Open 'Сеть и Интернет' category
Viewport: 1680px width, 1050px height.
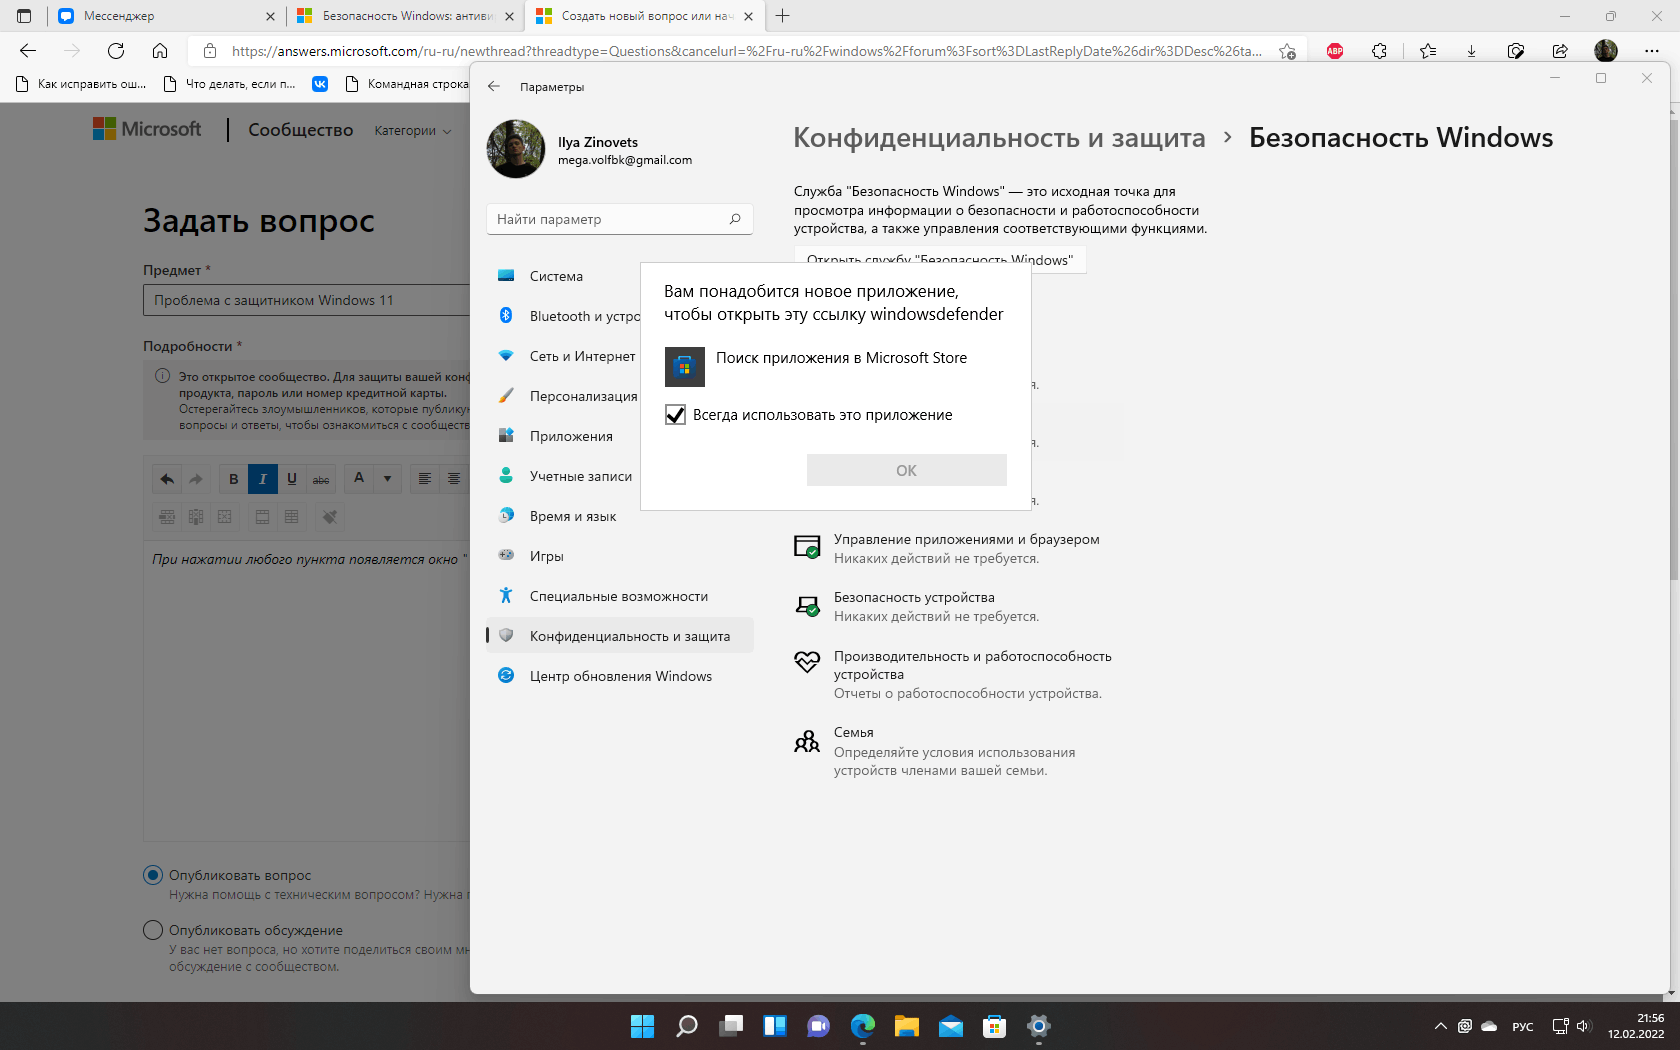563,356
